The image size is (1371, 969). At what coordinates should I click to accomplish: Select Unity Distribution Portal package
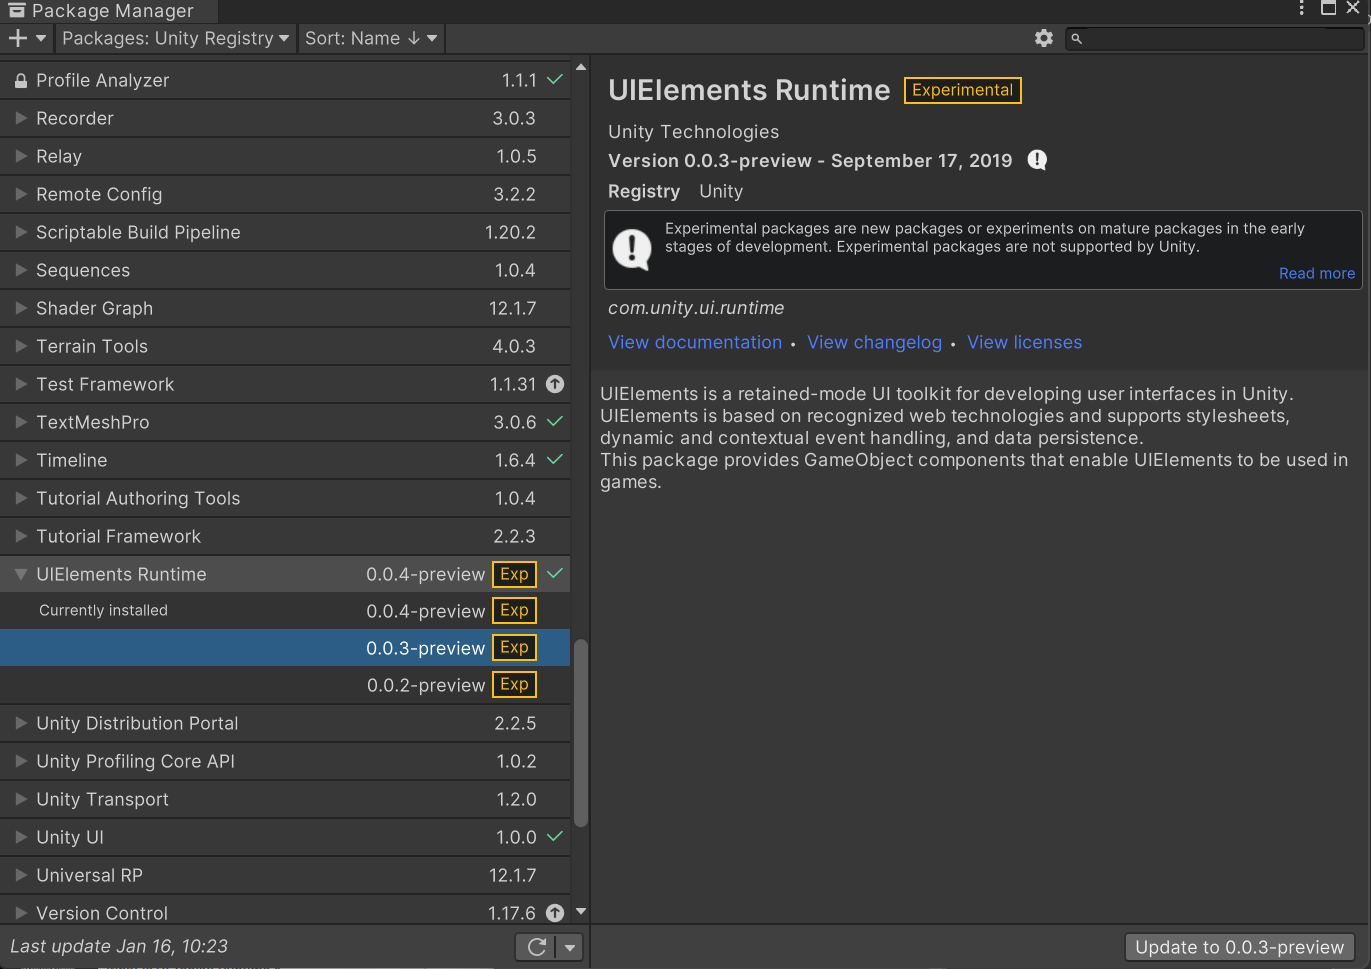tap(285, 723)
